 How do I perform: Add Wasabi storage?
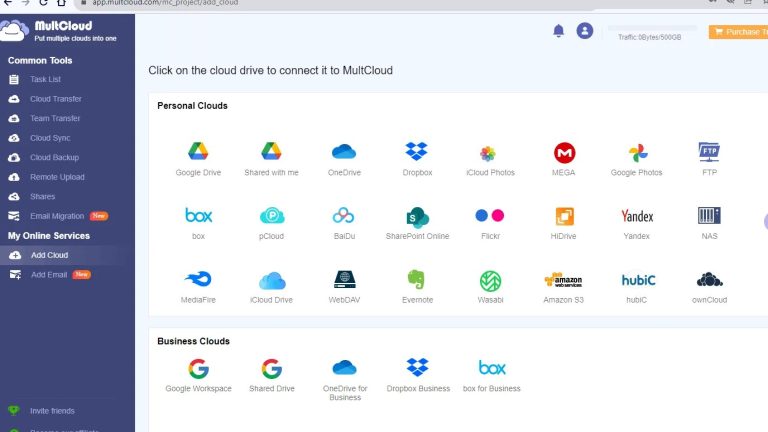pos(490,287)
